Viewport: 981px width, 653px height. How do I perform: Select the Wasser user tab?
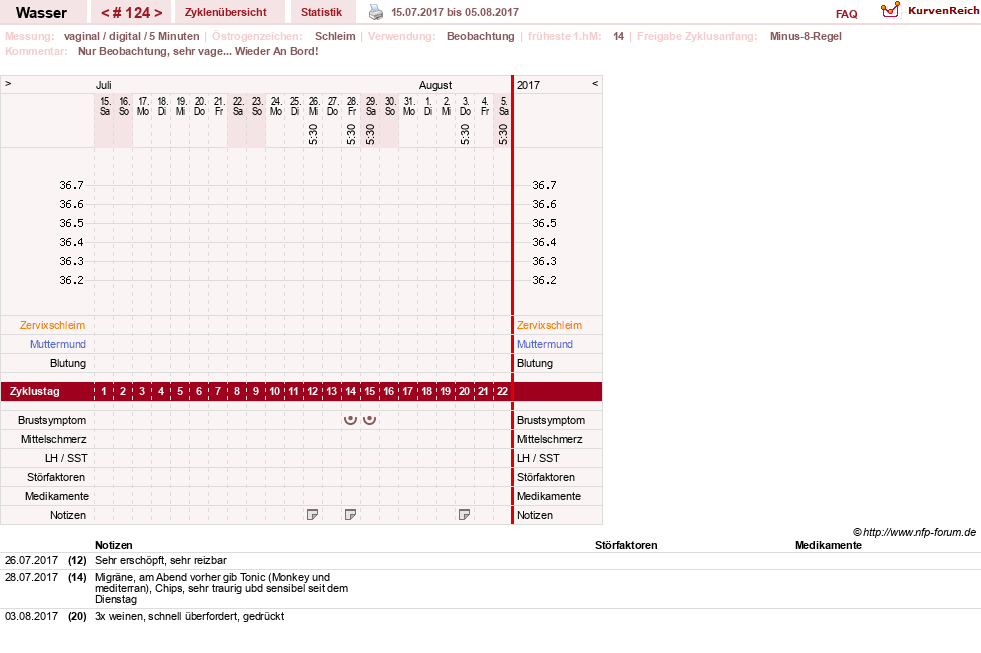41,13
